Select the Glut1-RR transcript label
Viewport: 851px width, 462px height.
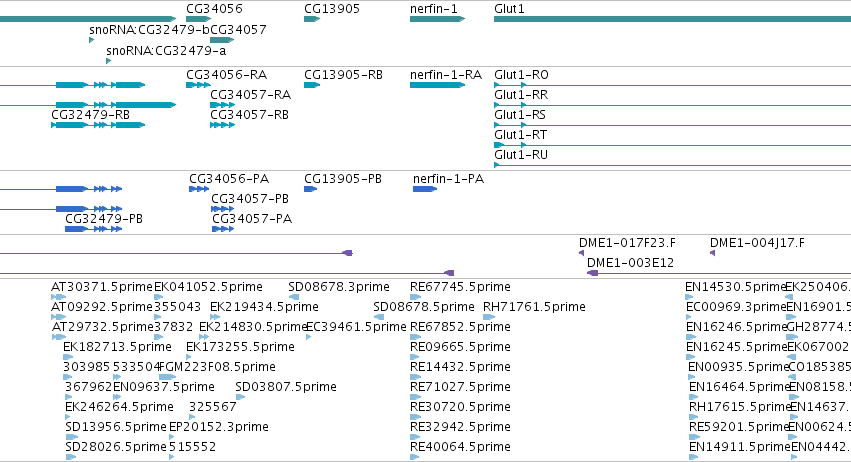pyautogui.click(x=521, y=94)
